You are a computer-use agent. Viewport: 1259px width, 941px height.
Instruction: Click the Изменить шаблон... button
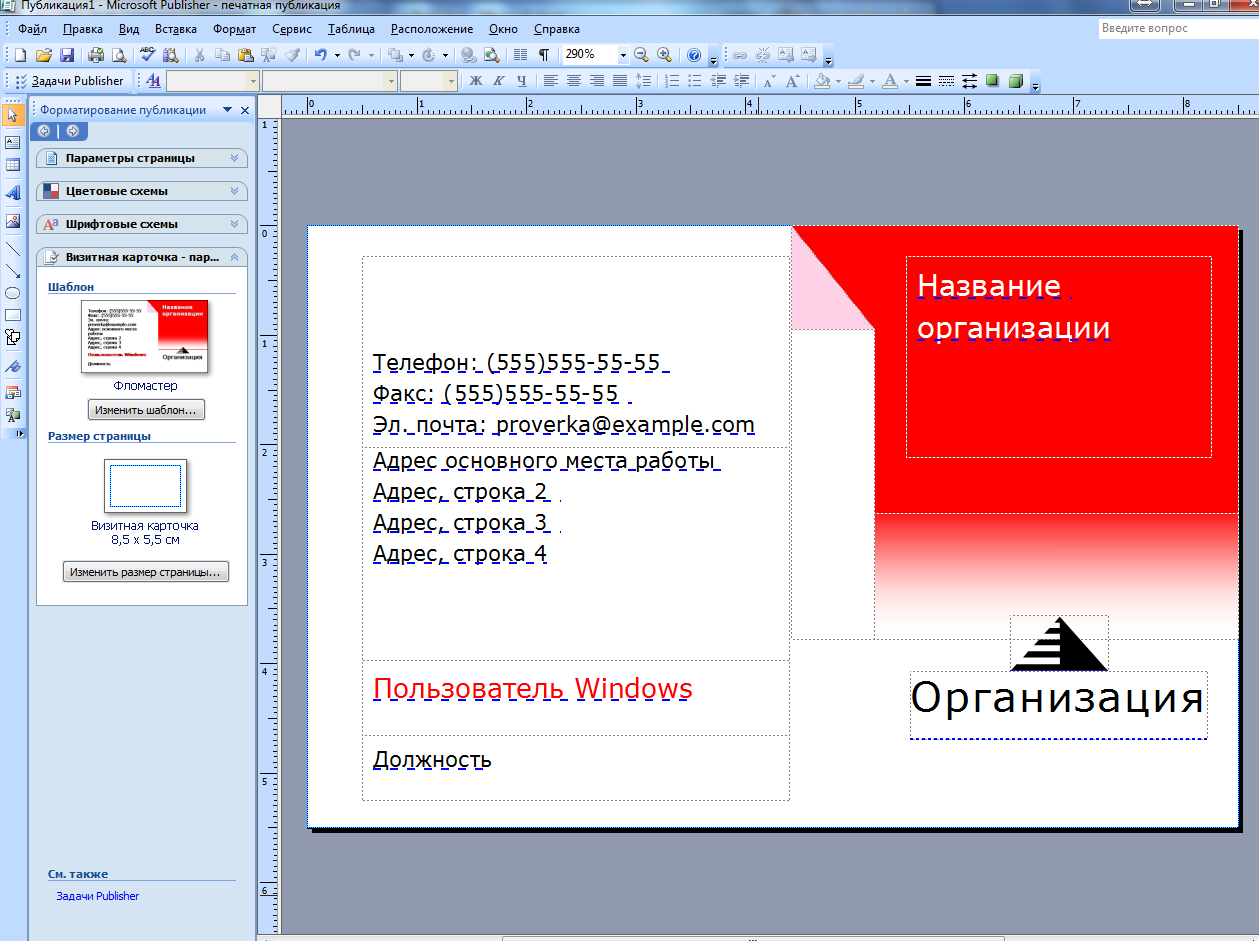pos(146,410)
